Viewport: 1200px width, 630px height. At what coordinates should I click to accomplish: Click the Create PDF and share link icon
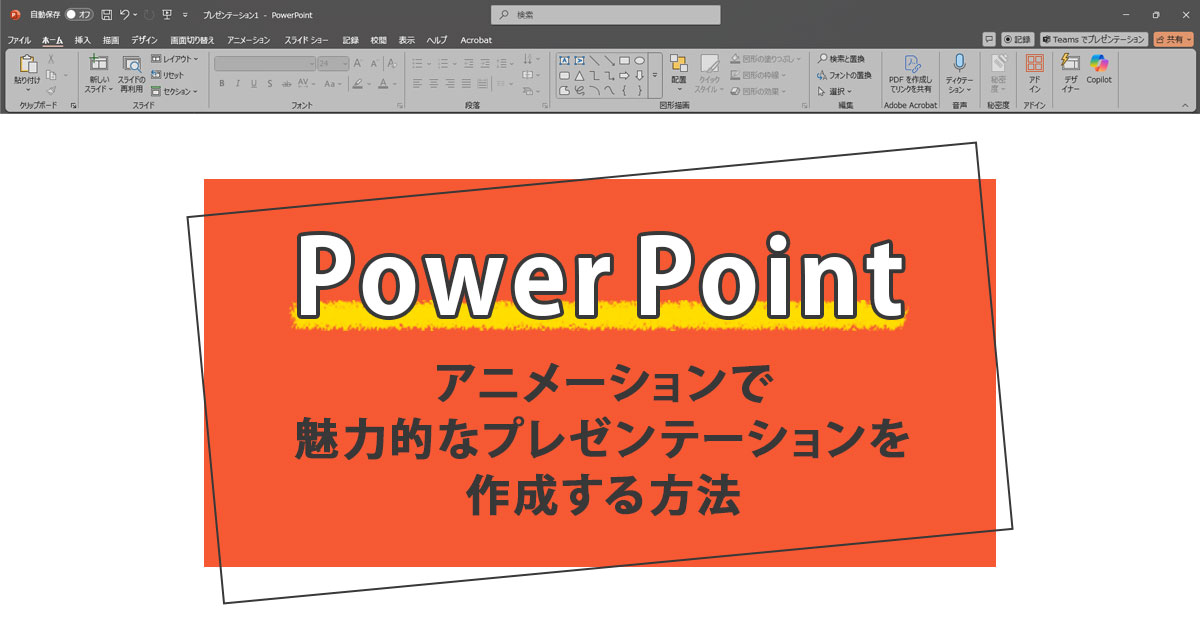911,64
